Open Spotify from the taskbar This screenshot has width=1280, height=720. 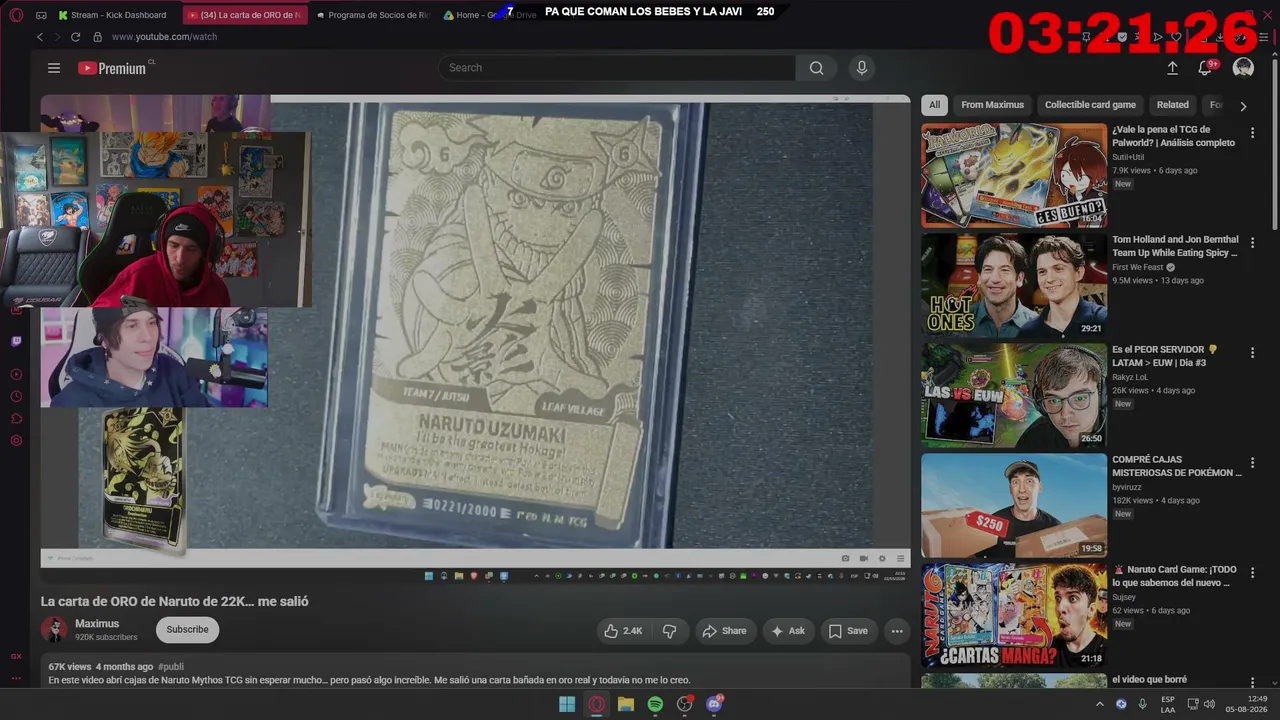[655, 704]
